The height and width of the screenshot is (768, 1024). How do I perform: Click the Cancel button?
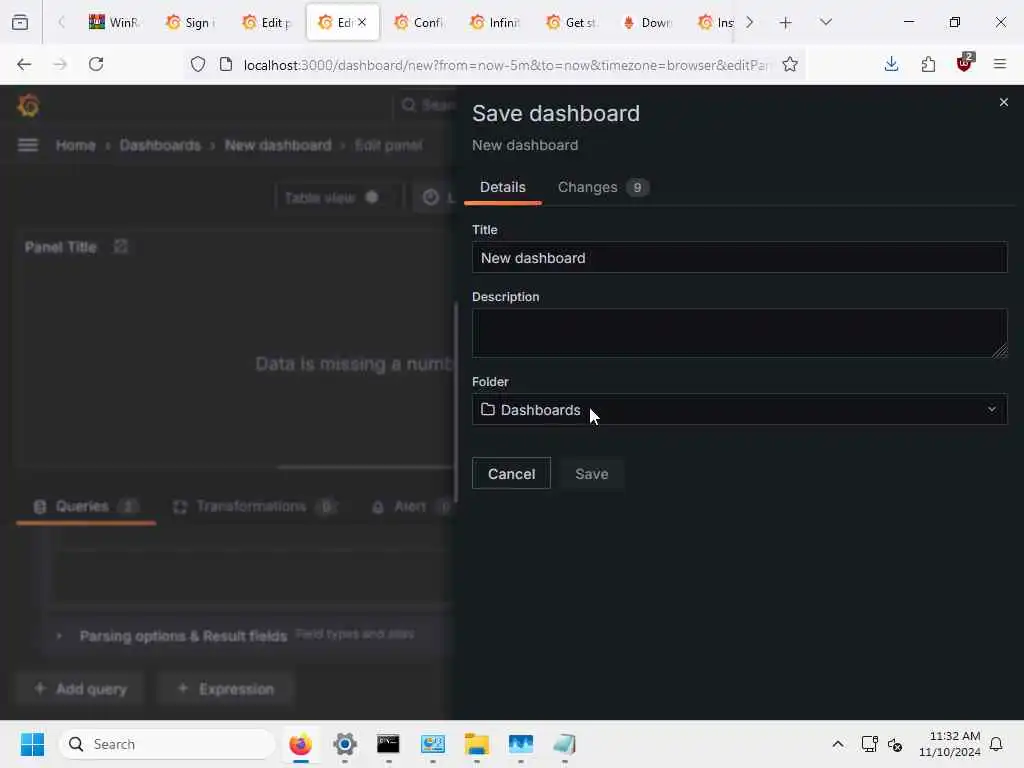[511, 473]
